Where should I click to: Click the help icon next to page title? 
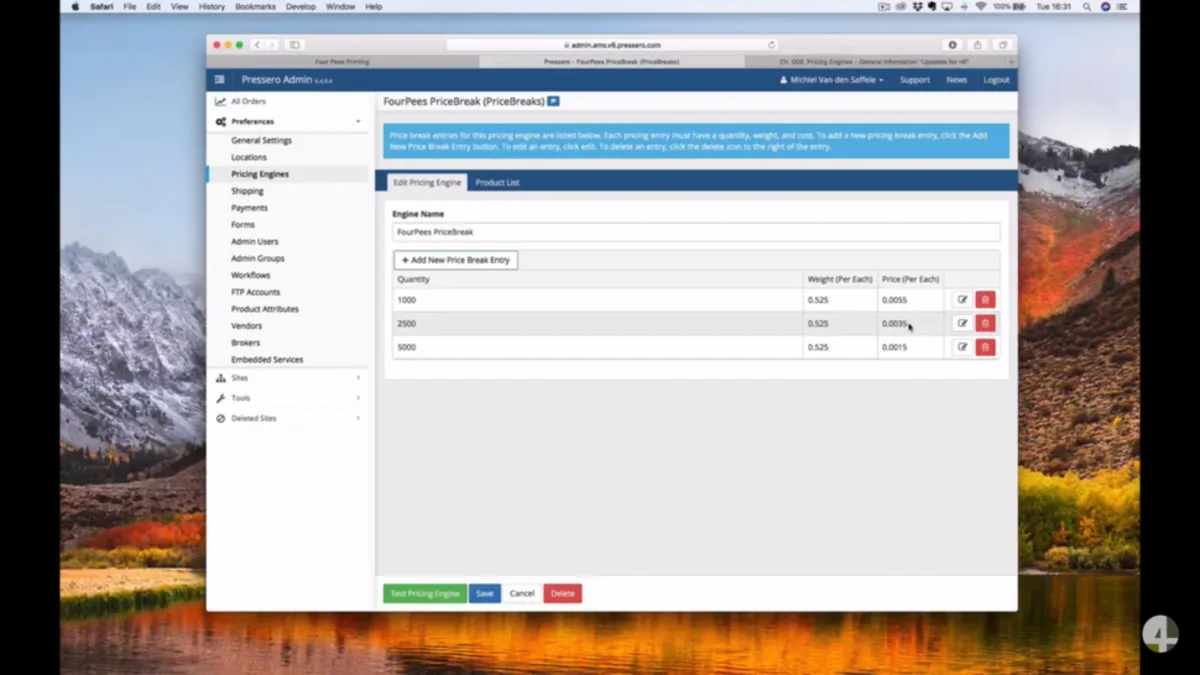(x=553, y=101)
